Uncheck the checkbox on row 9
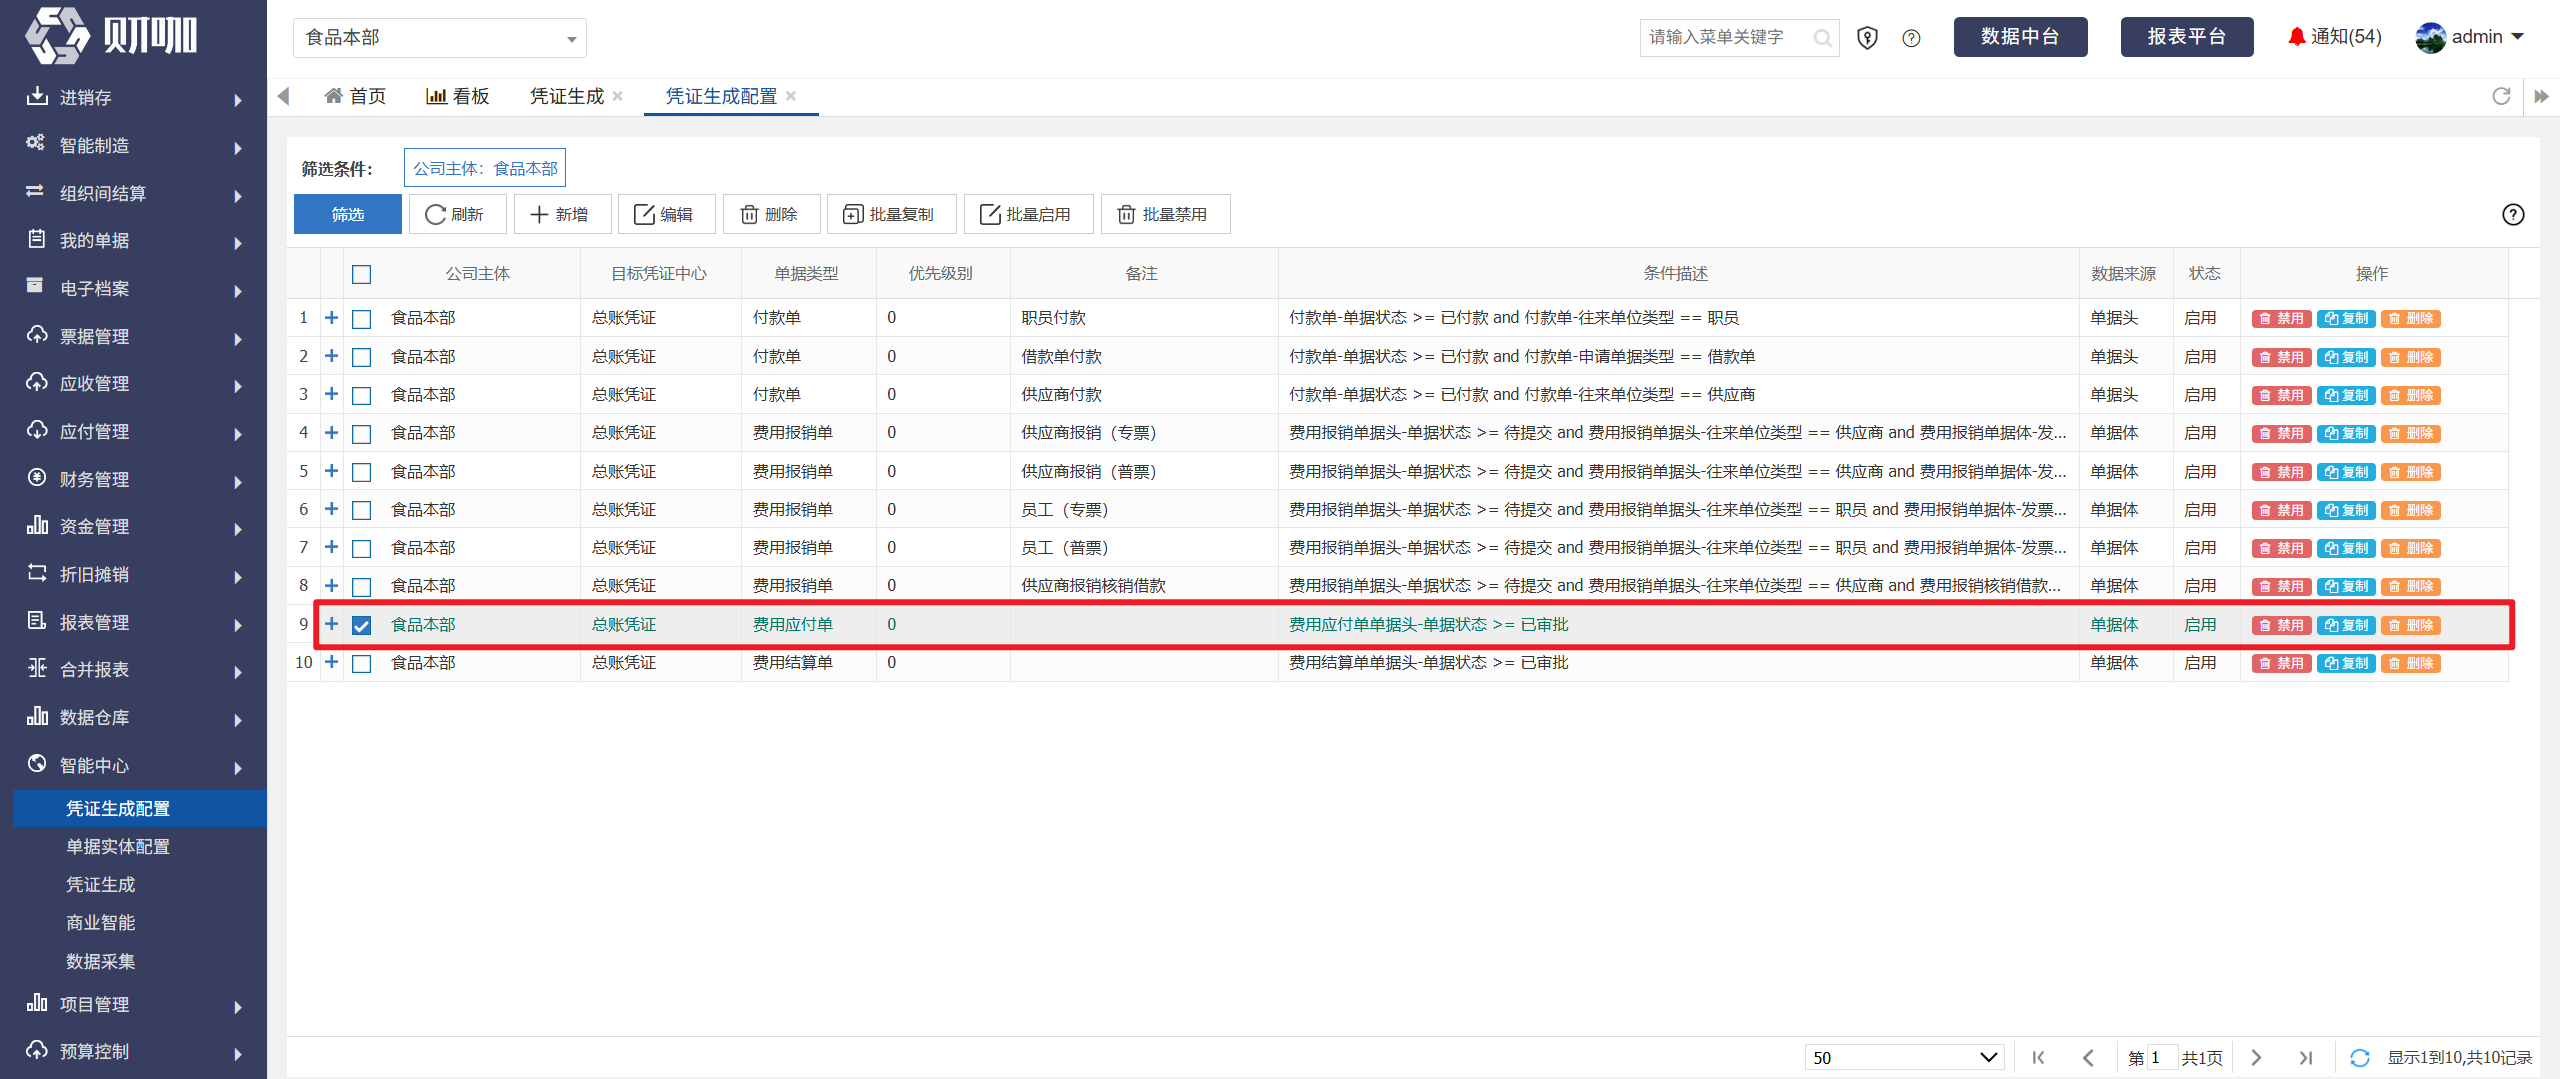 tap(362, 625)
